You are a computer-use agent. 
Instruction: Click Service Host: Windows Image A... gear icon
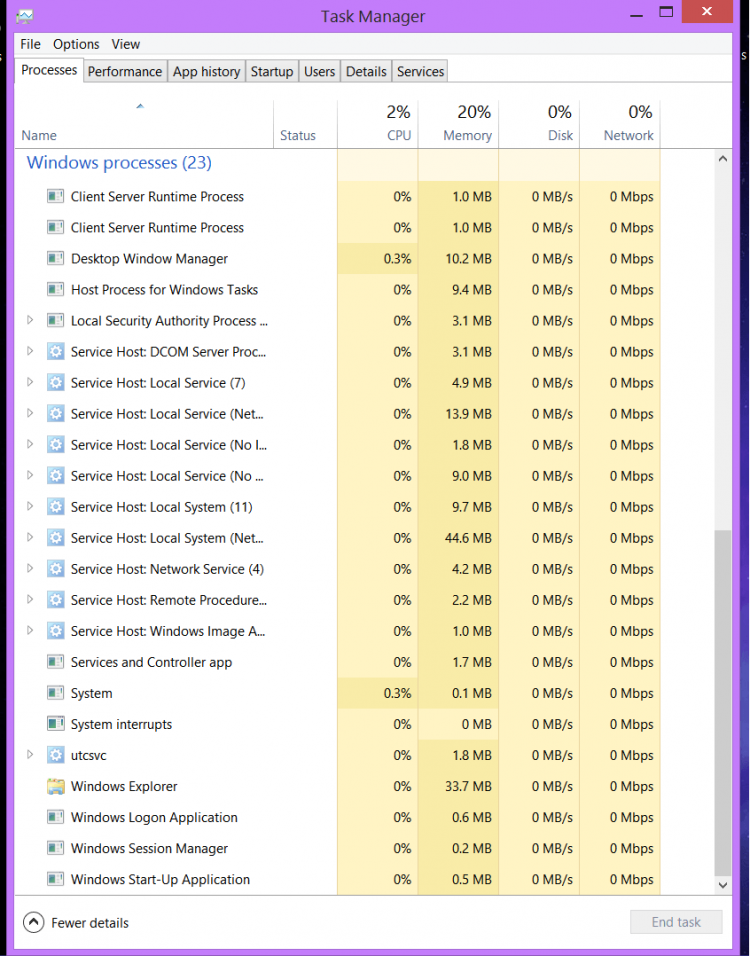click(55, 631)
